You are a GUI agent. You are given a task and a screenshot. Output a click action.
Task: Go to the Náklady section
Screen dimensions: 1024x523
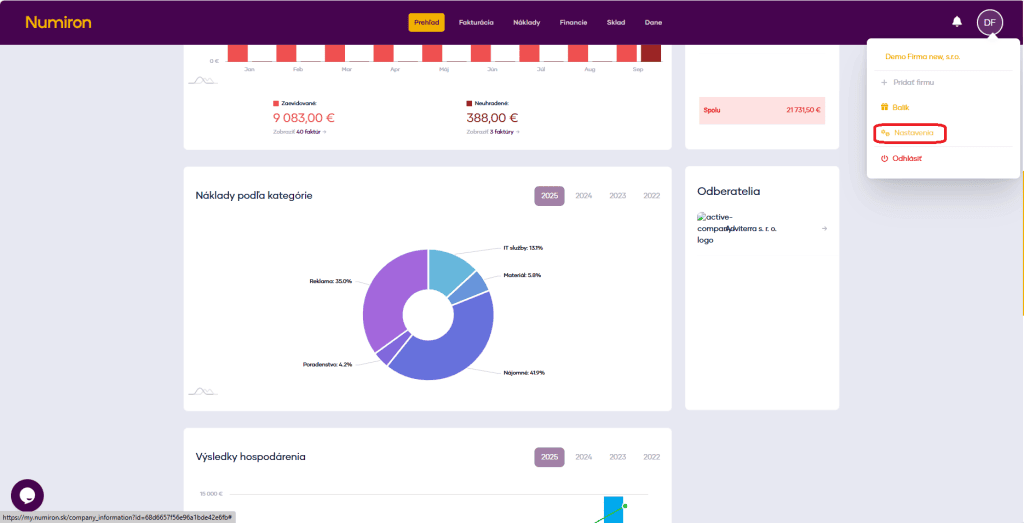pyautogui.click(x=527, y=22)
